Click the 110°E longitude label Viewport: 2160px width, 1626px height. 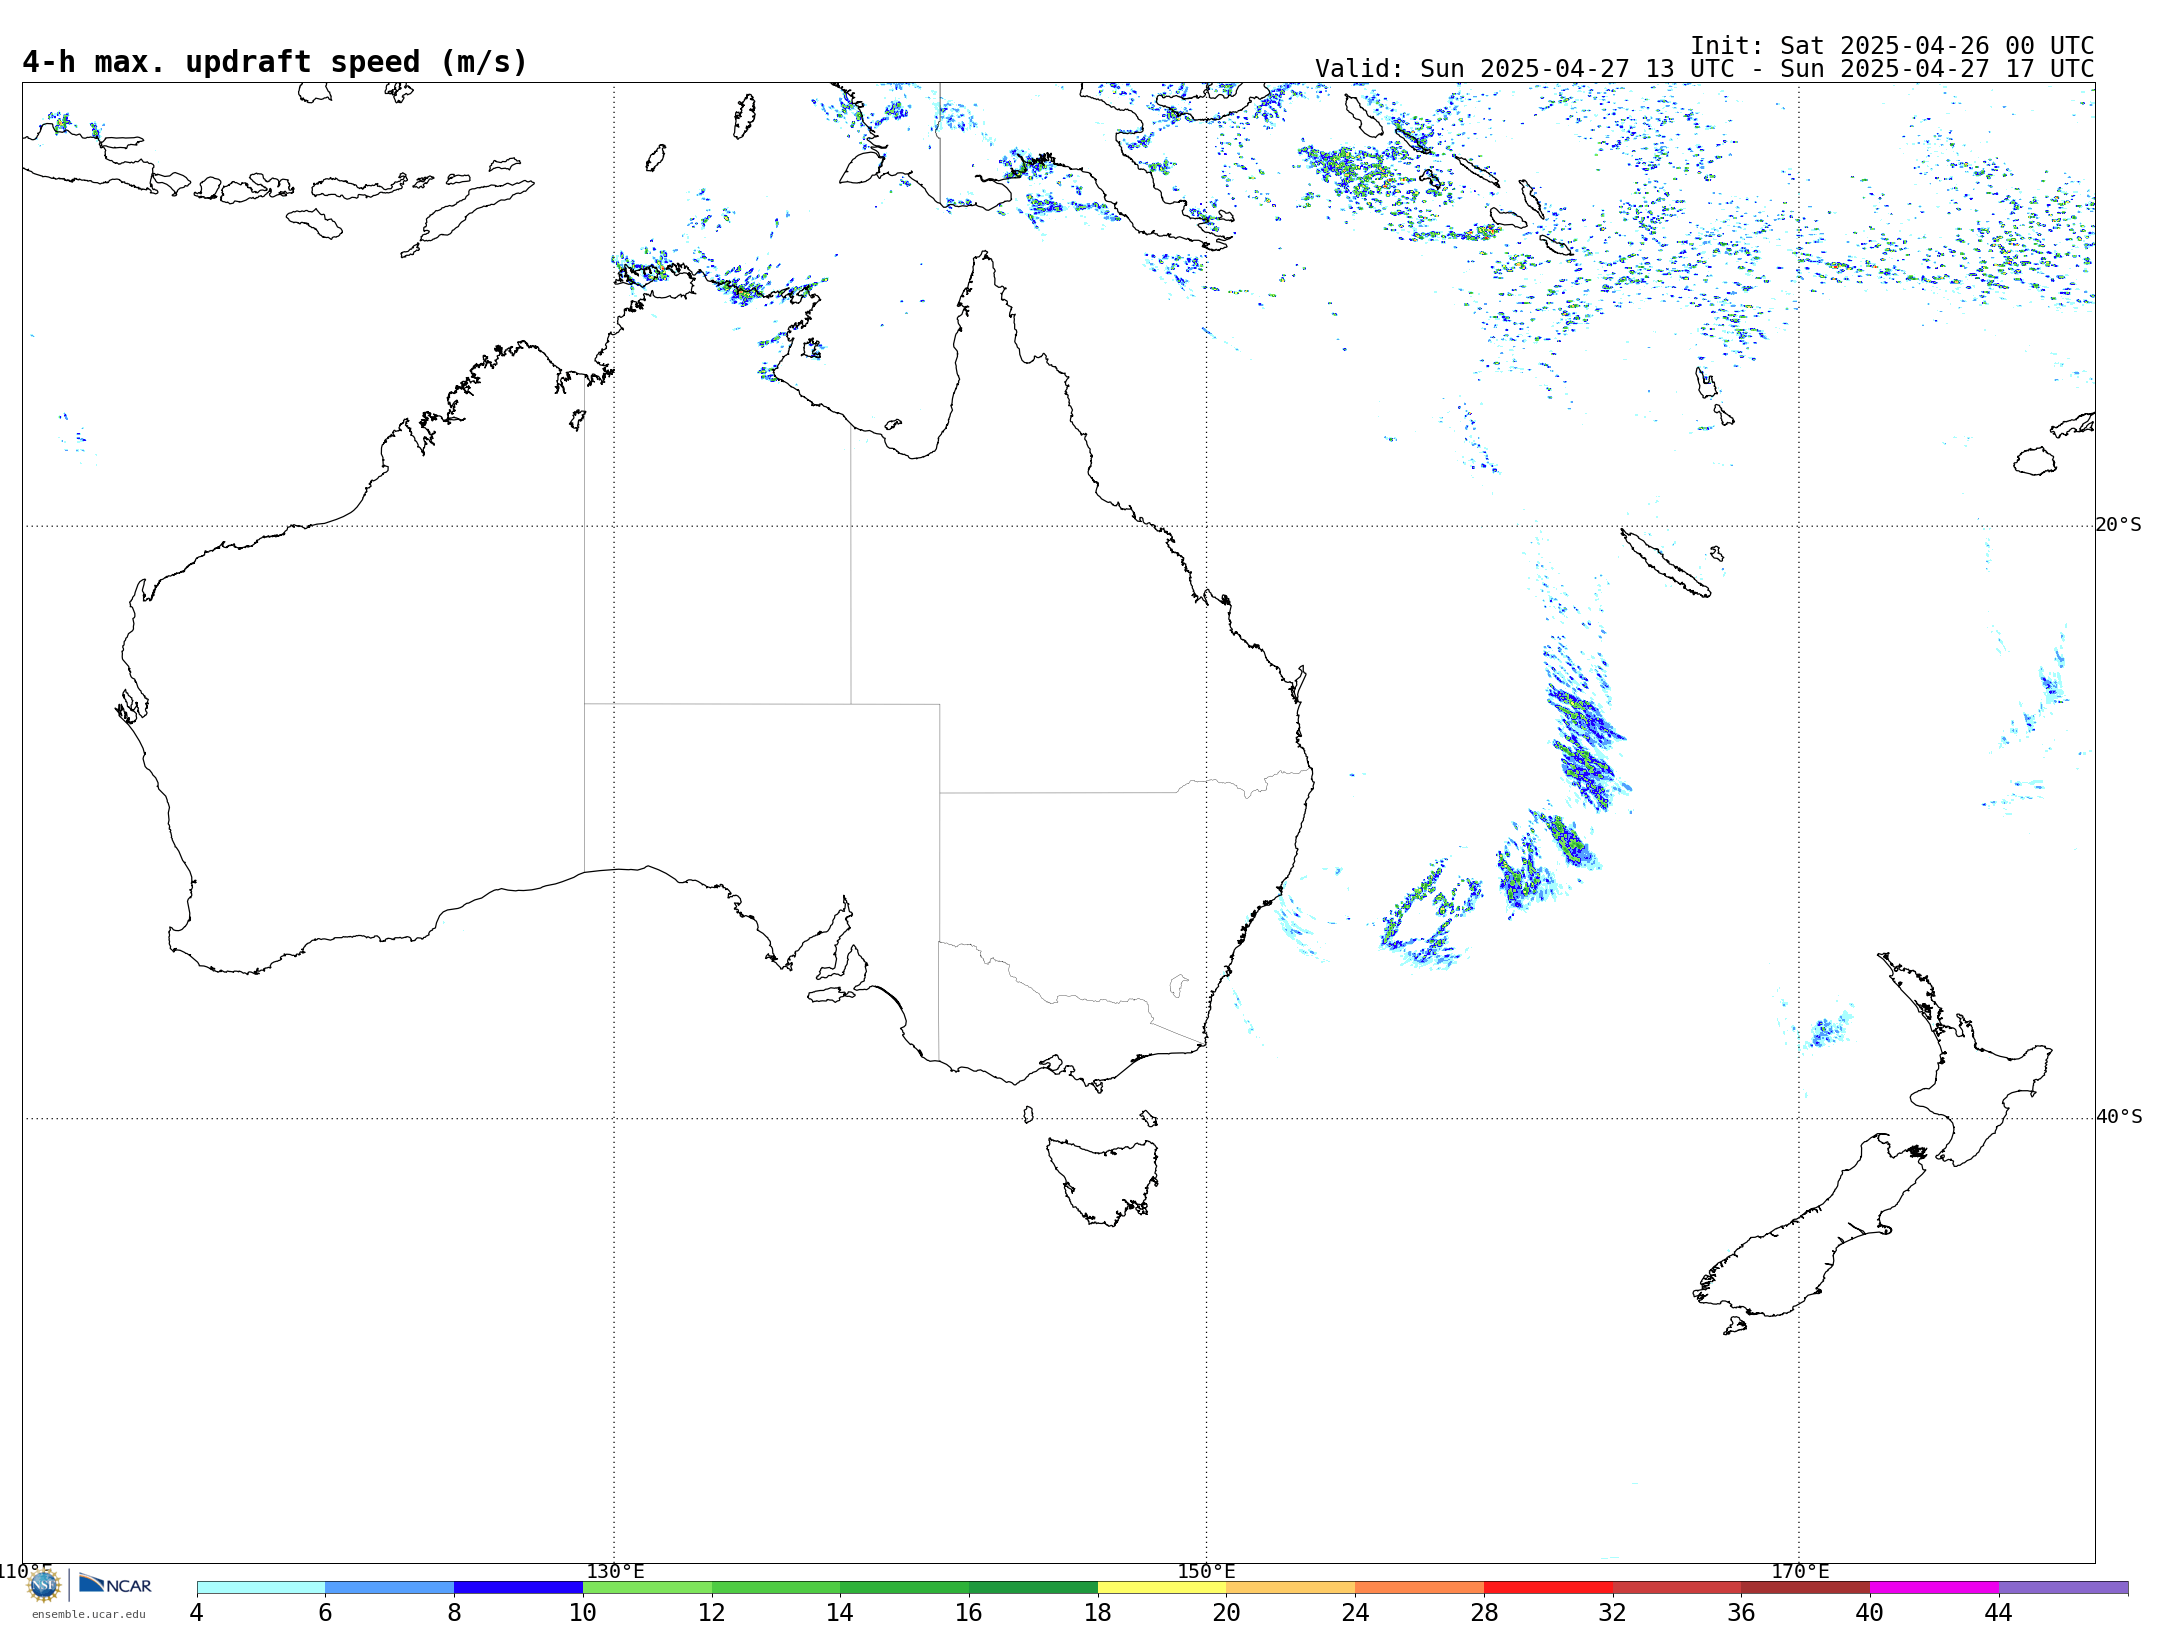point(26,1572)
